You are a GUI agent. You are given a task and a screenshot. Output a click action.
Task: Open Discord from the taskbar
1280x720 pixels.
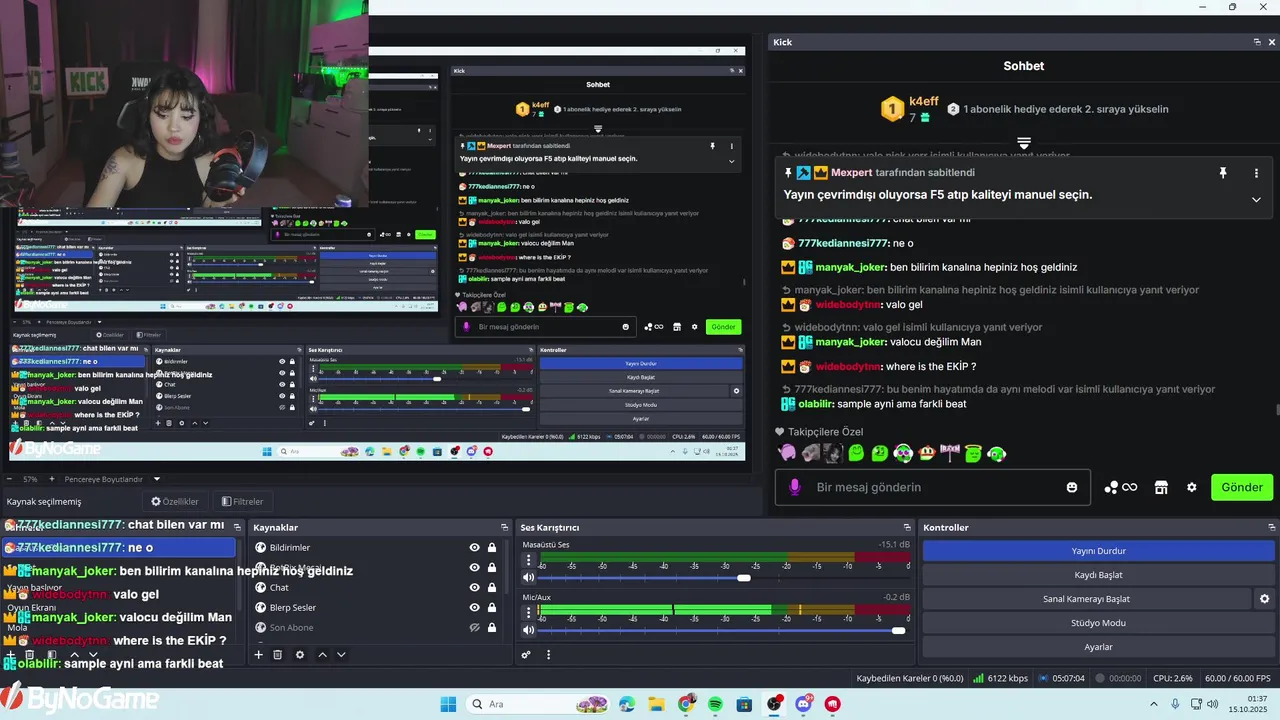click(803, 704)
